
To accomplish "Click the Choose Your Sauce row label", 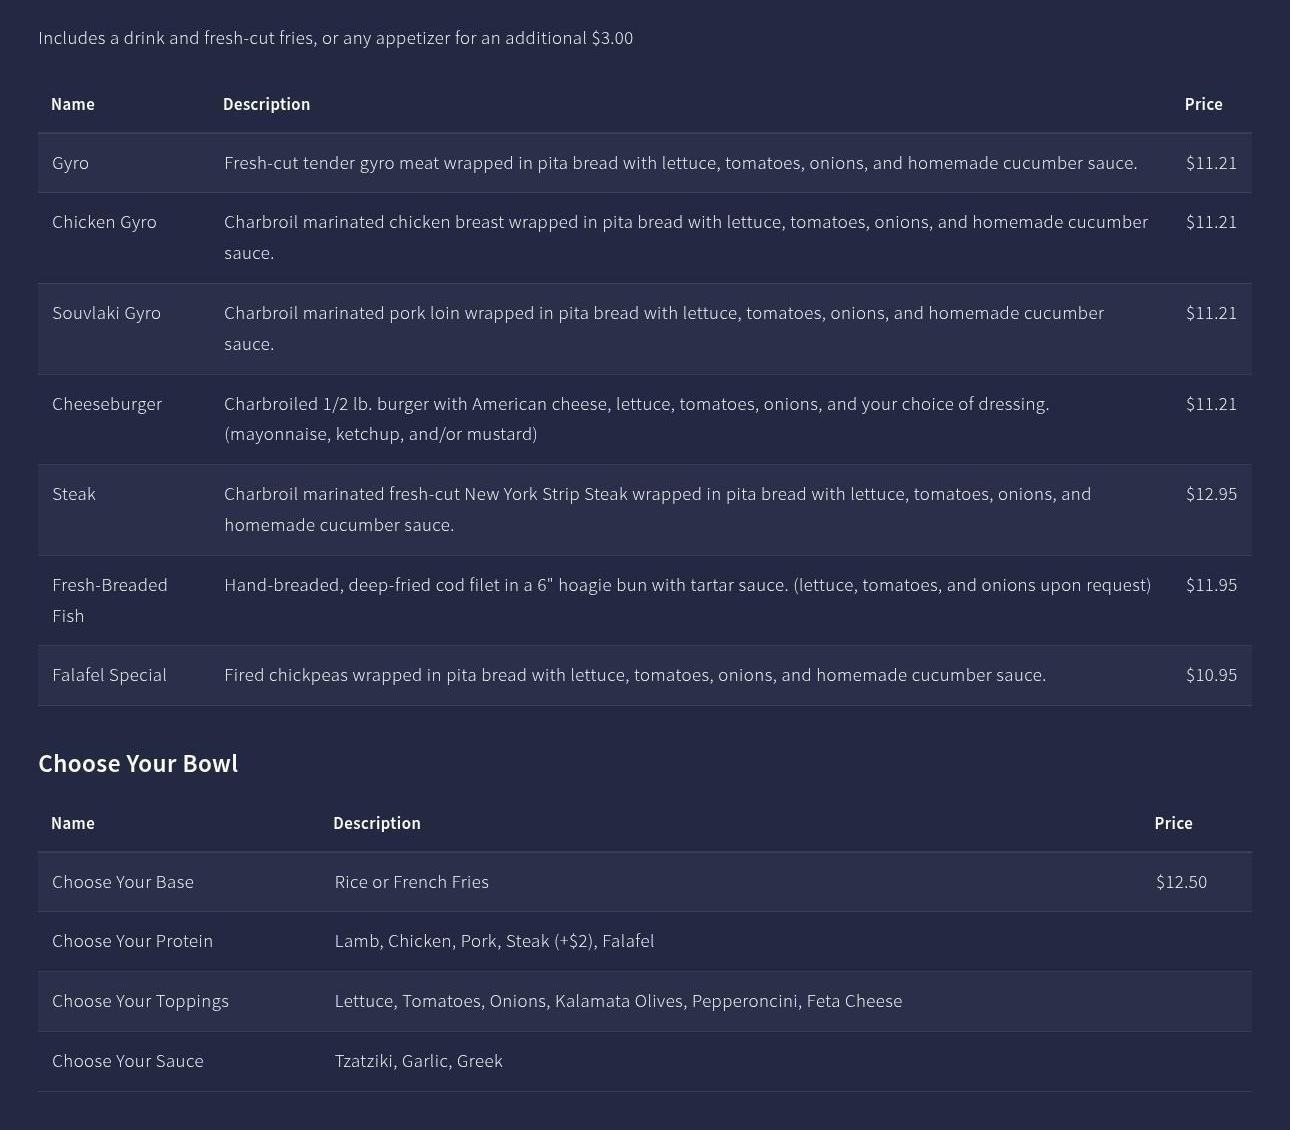I will click(x=127, y=1061).
